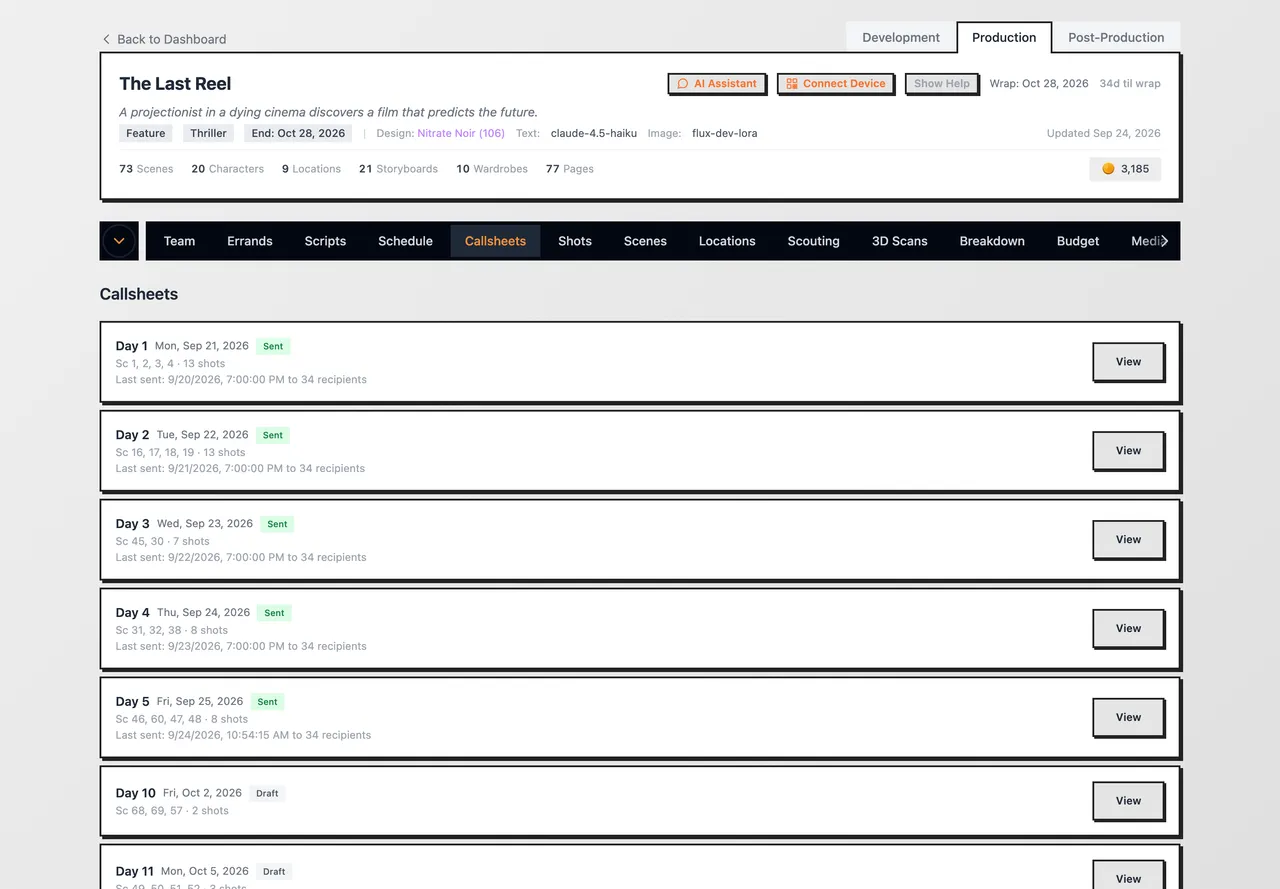Screen dimensions: 1280x889
Task: Navigate to the Schedule section
Action: 405,241
